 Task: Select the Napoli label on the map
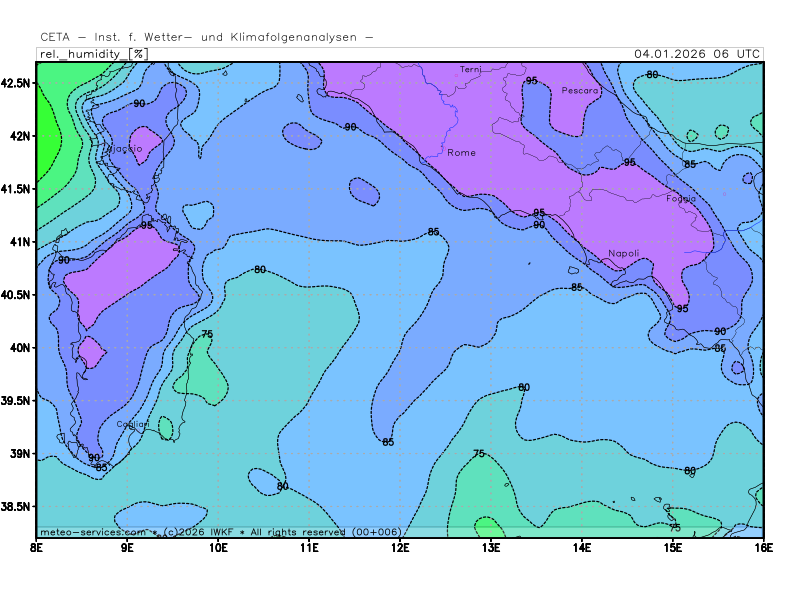coord(623,254)
